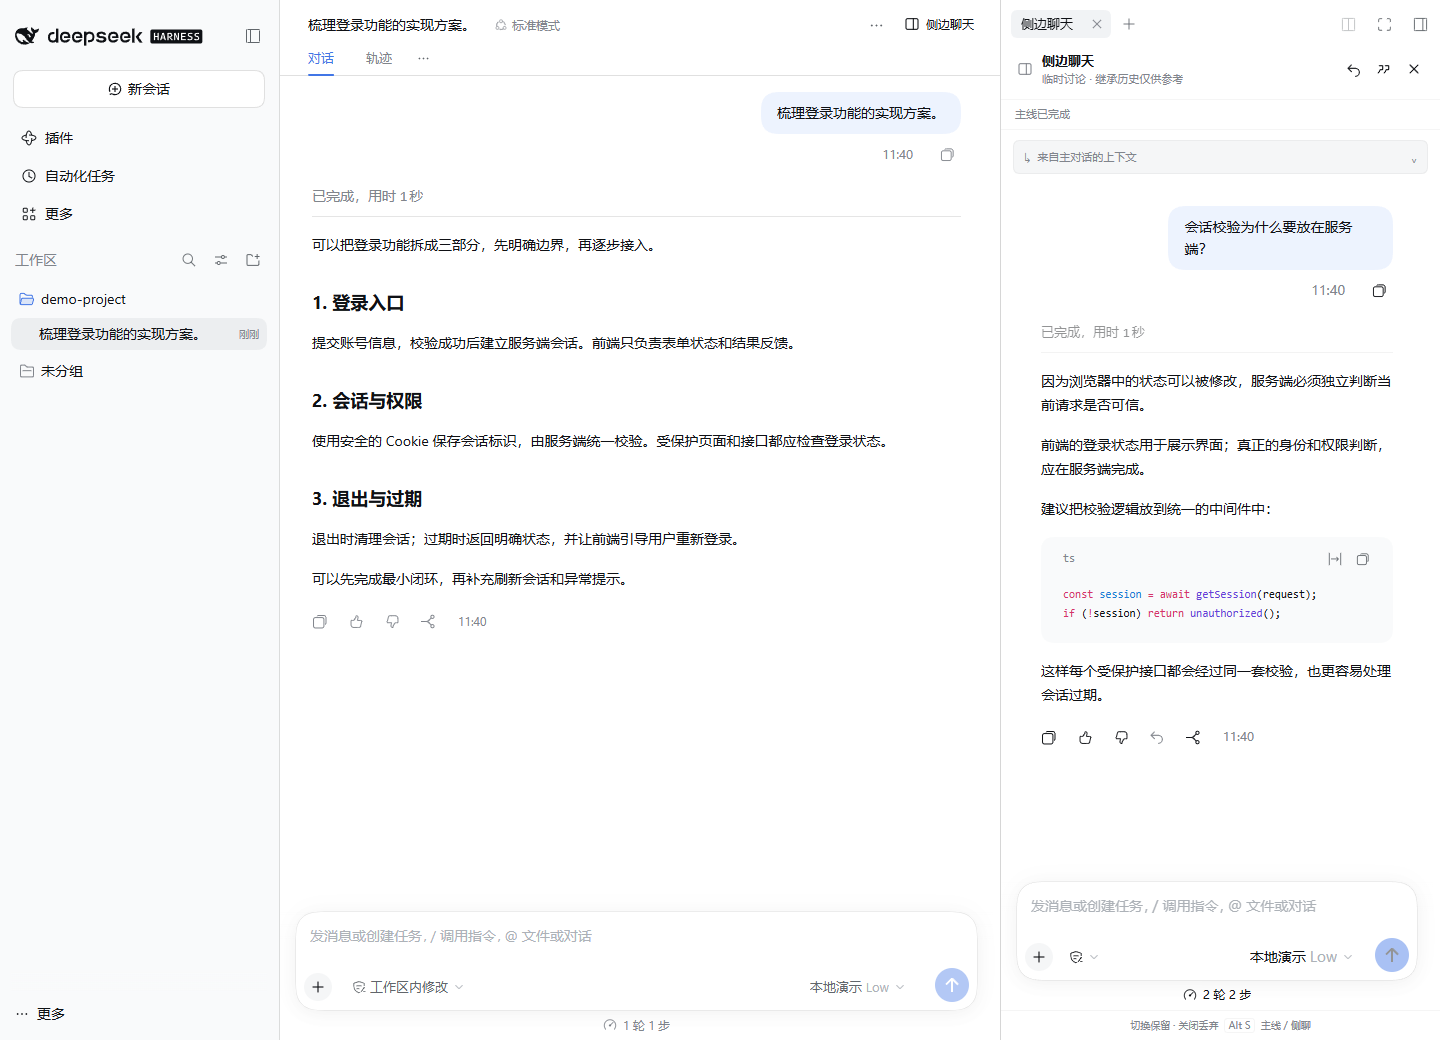Copy the user message in main chat
Viewport: 1440px width, 1040px height.
coord(947,155)
